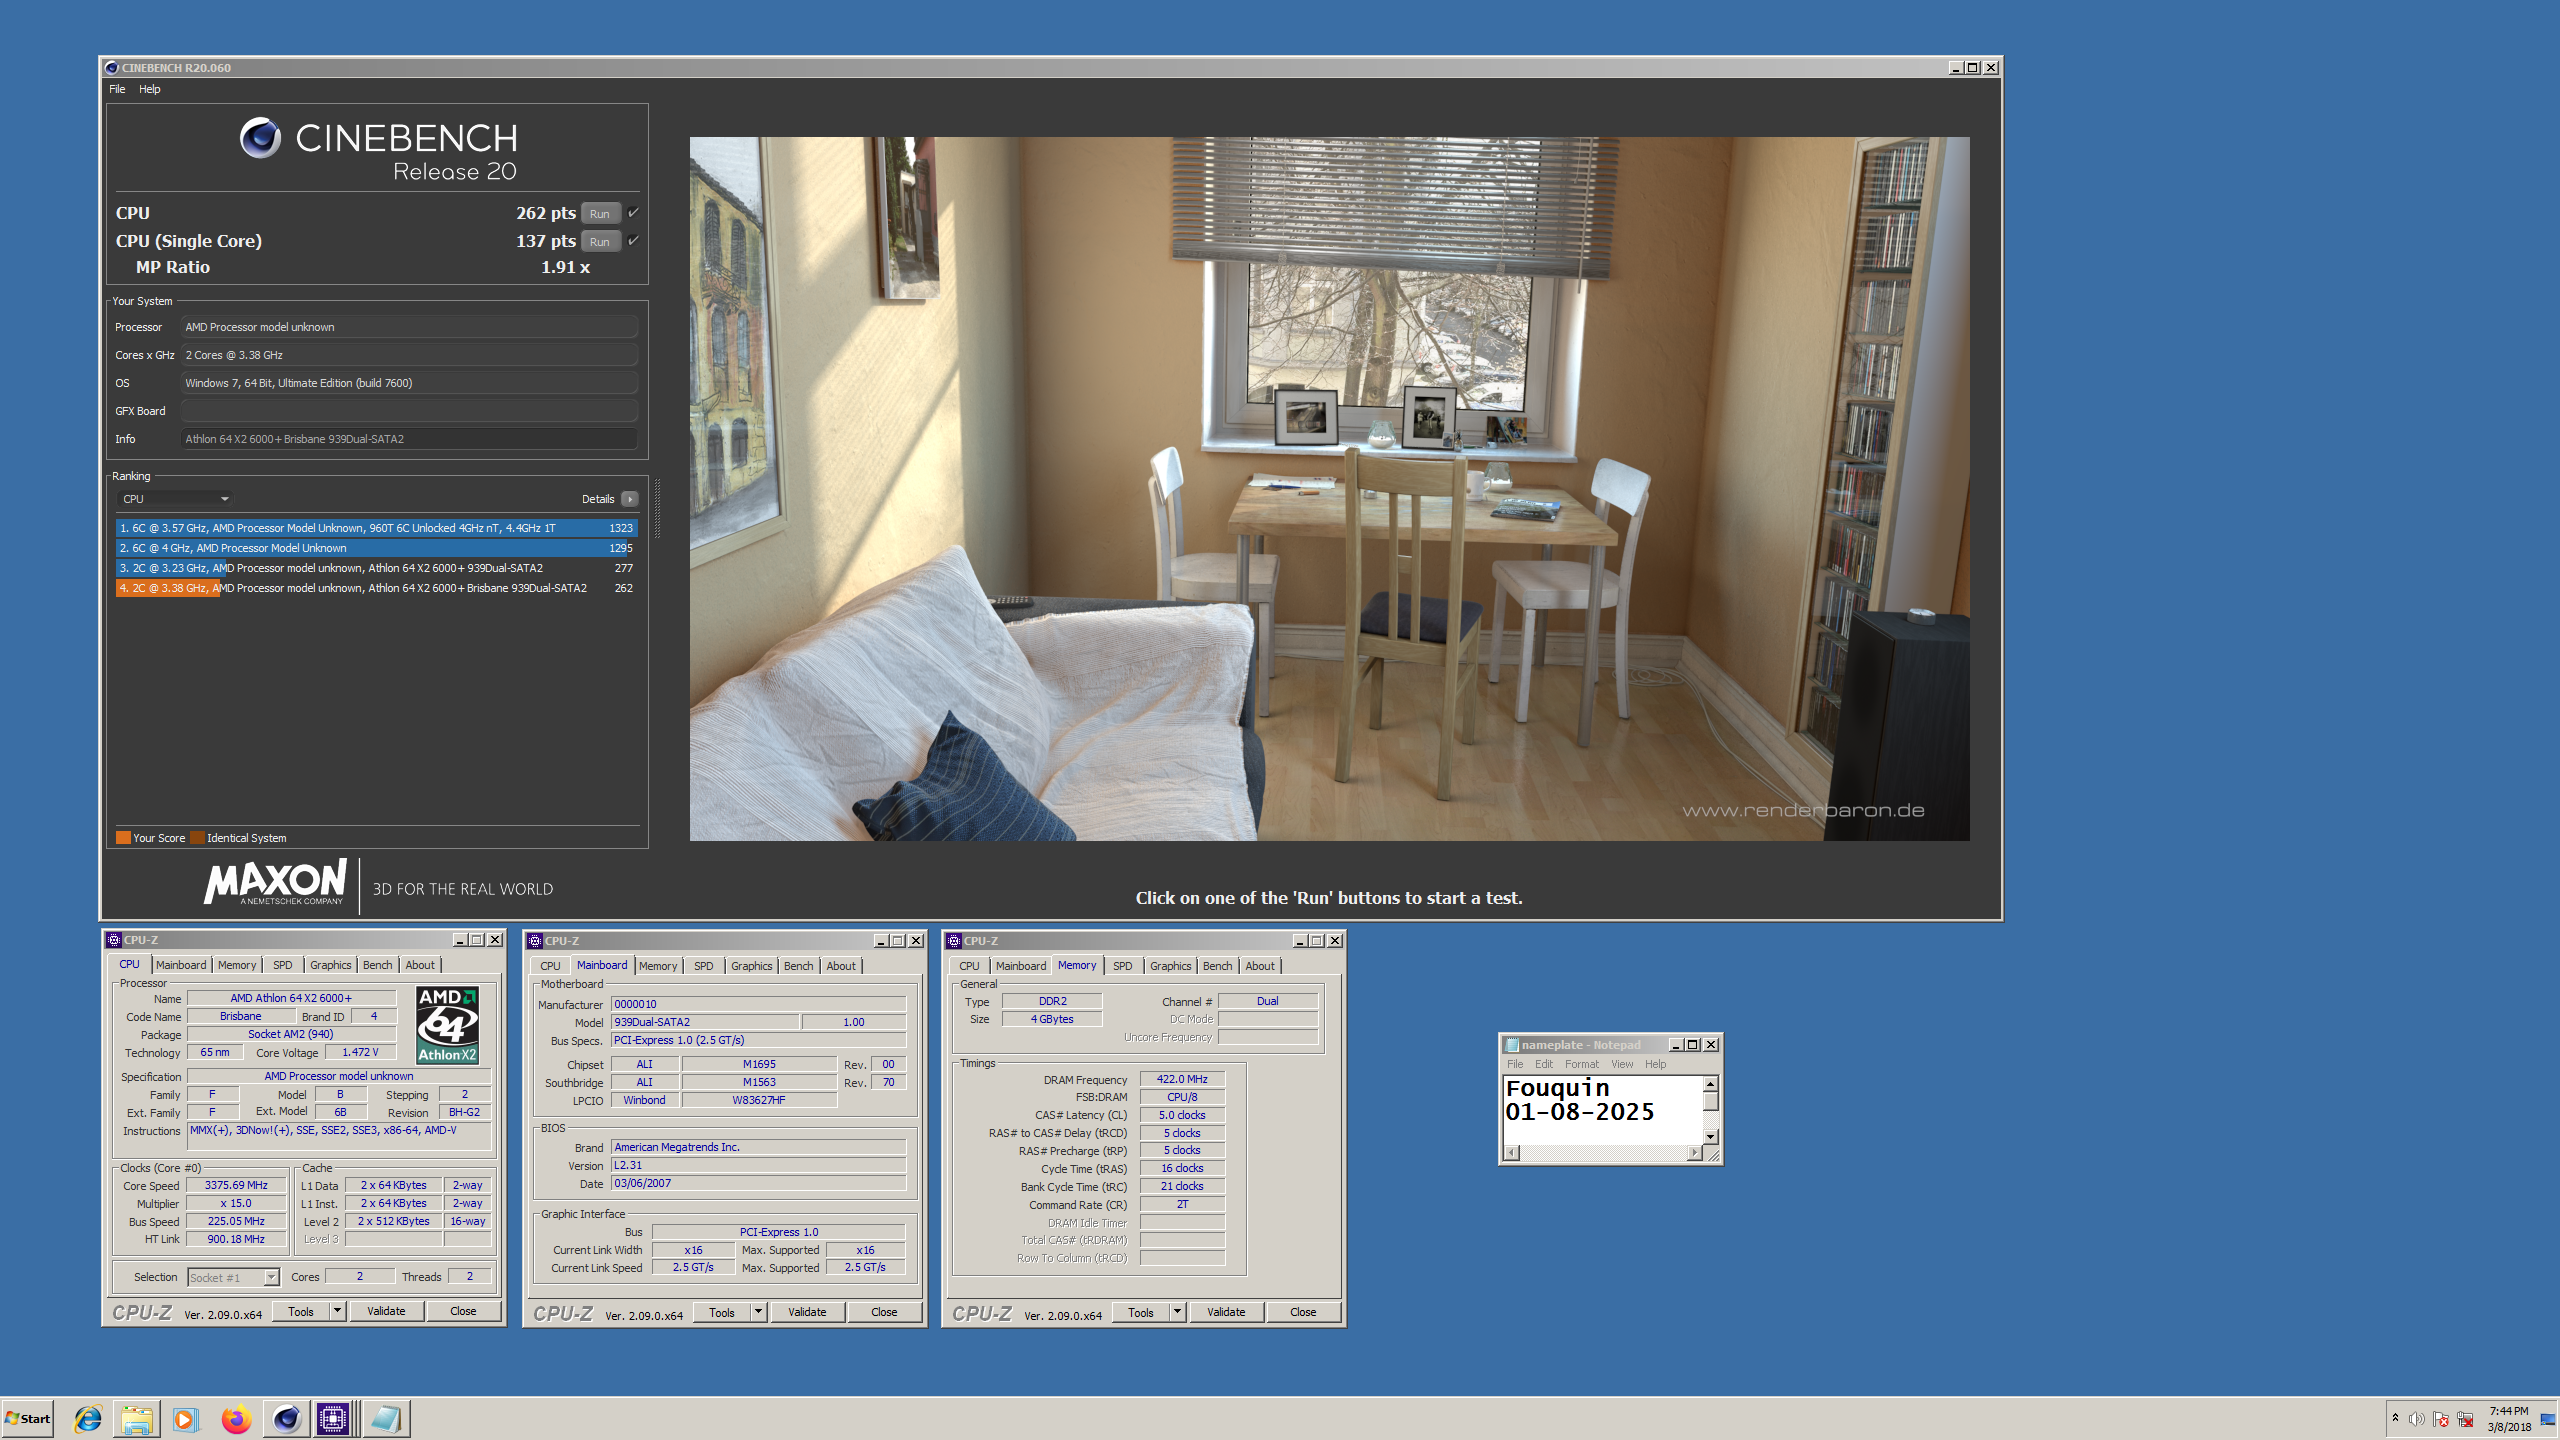The width and height of the screenshot is (2560, 1440).
Task: Switch to Notepad via its taskbar icon
Action: point(386,1418)
